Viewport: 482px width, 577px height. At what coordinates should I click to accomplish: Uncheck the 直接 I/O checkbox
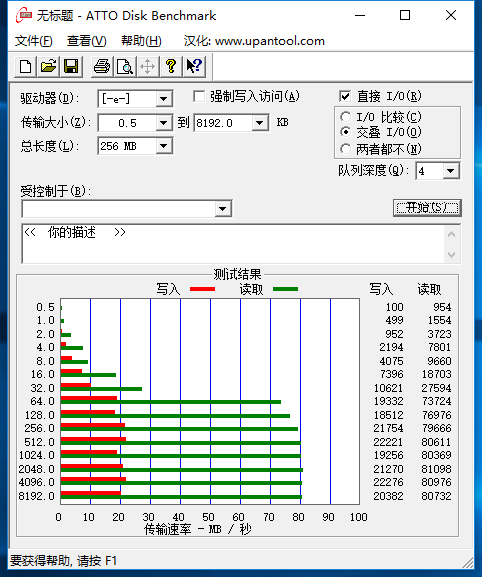(345, 96)
